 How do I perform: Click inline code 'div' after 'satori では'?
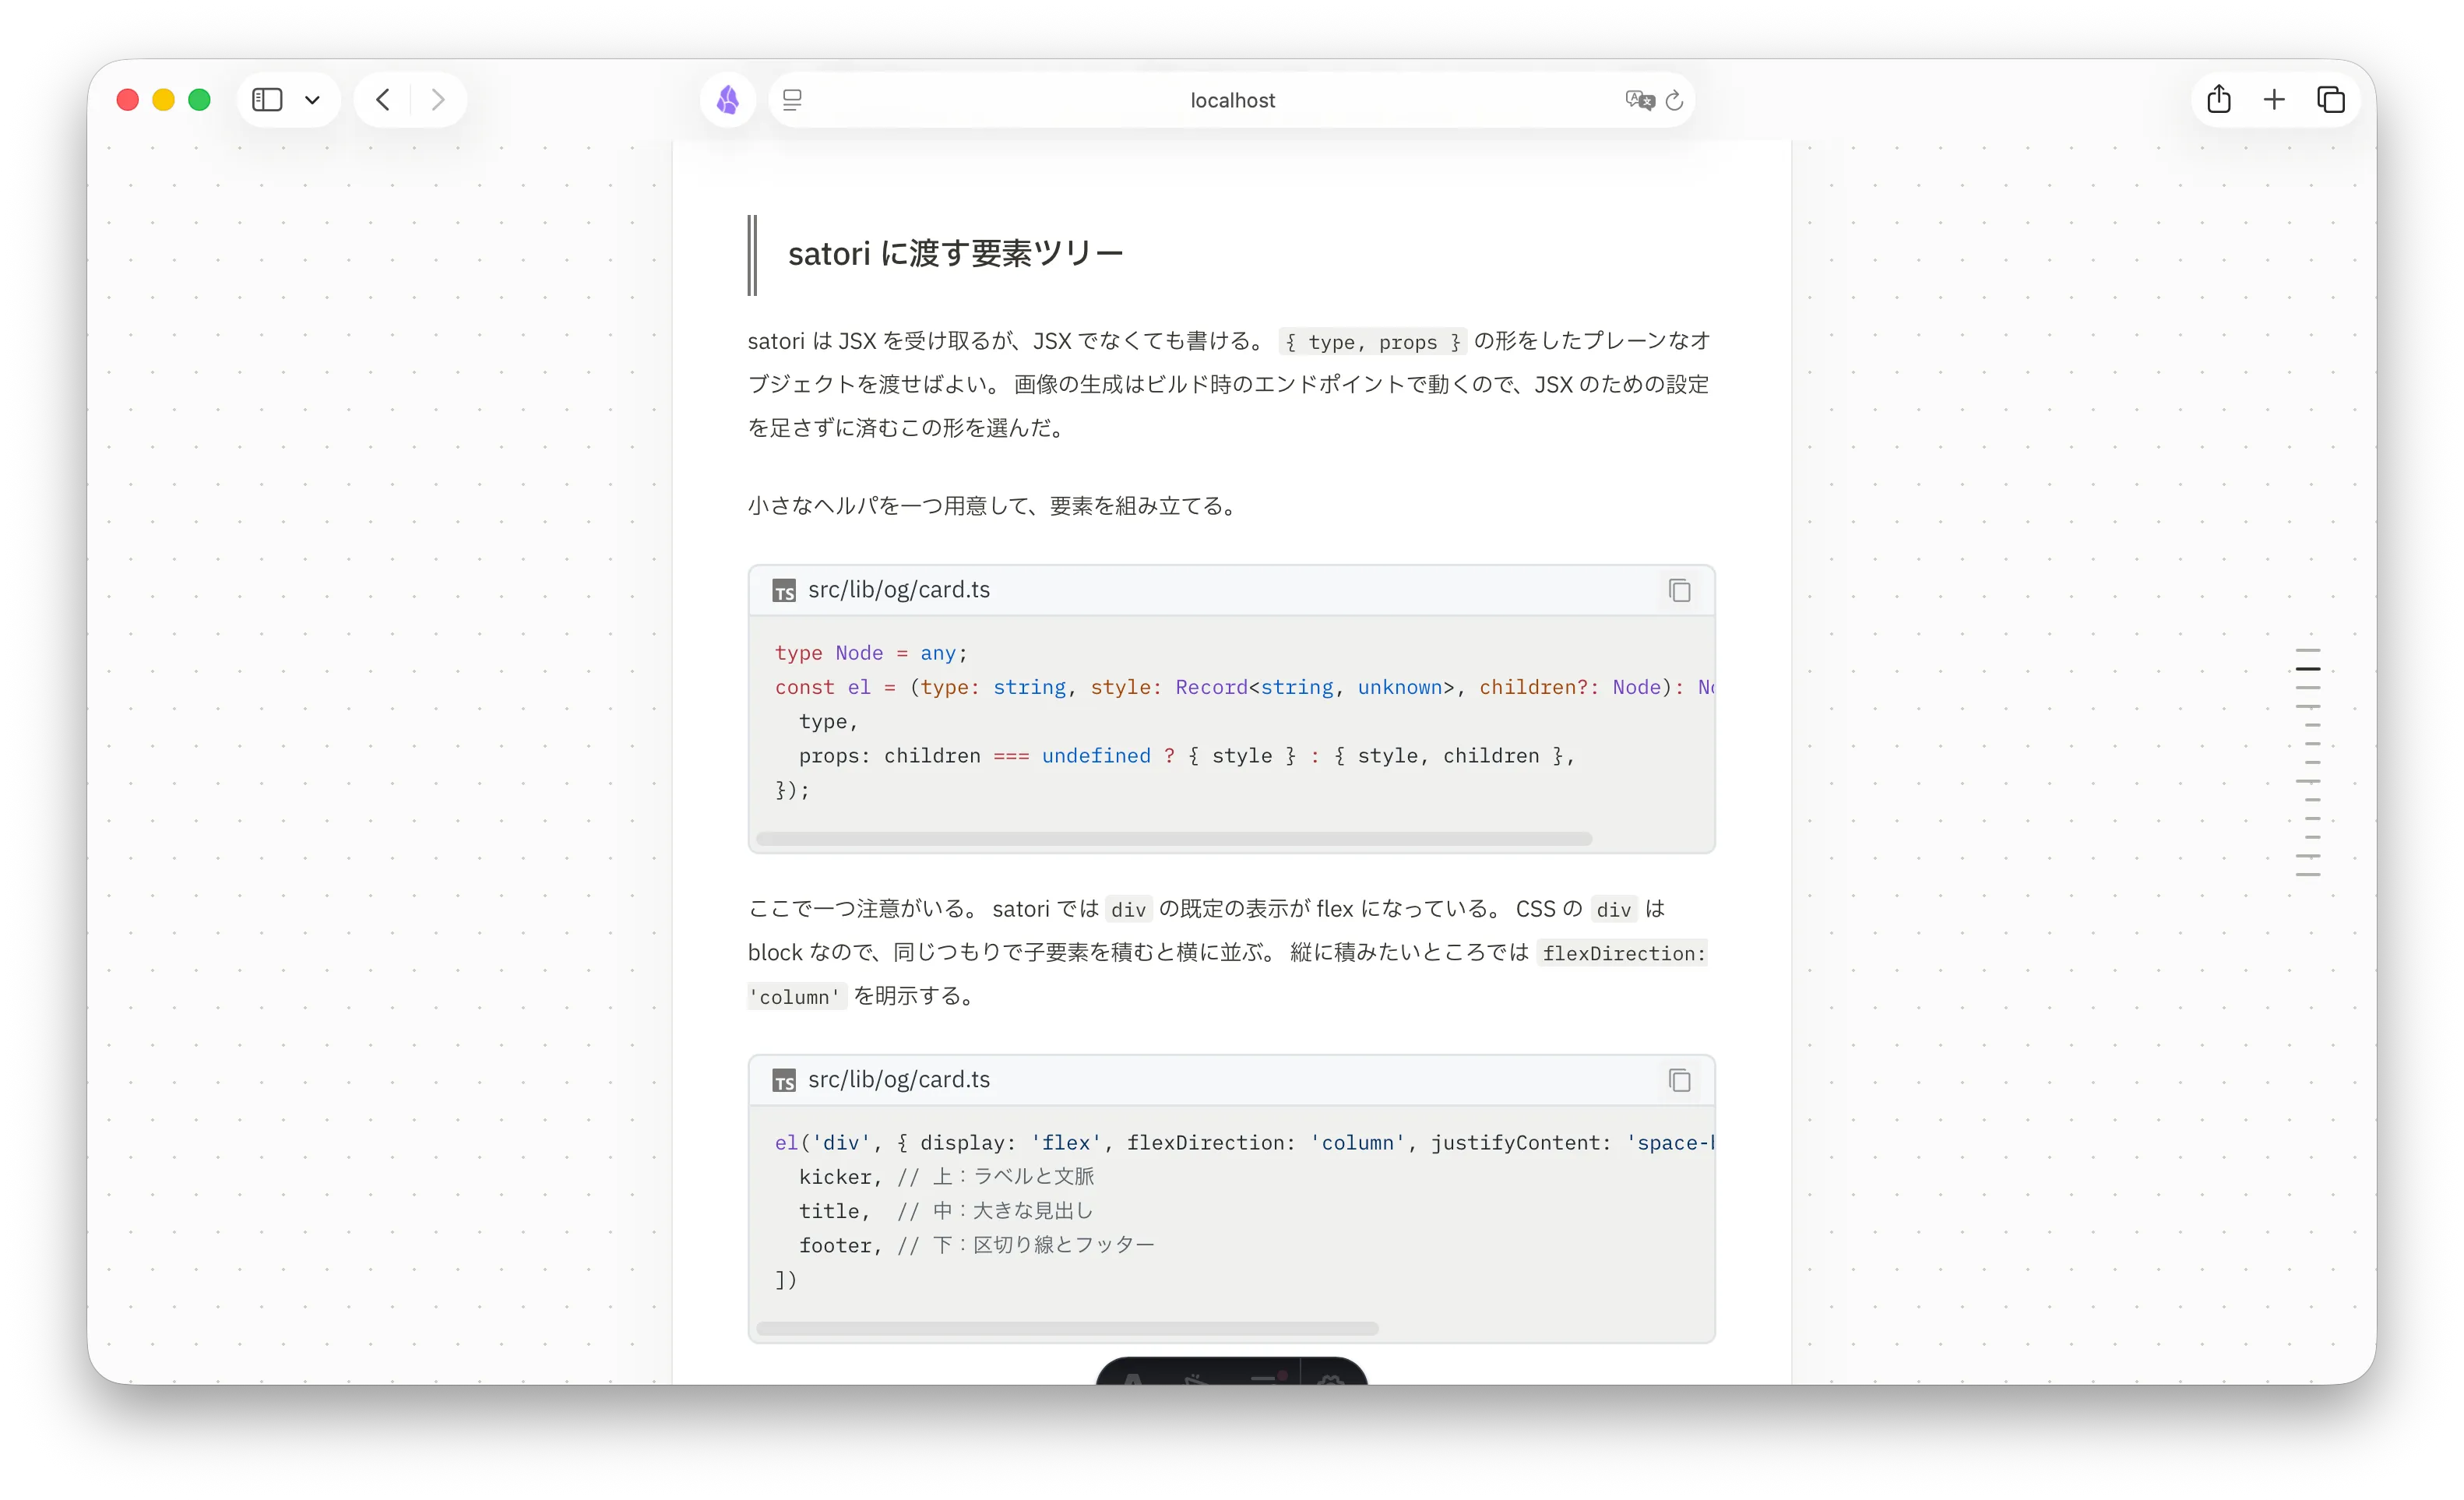click(x=1128, y=909)
